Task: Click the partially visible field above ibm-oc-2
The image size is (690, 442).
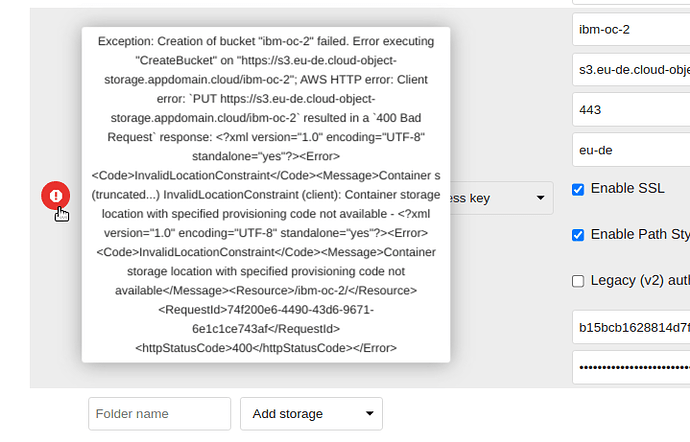Action: pos(631,2)
